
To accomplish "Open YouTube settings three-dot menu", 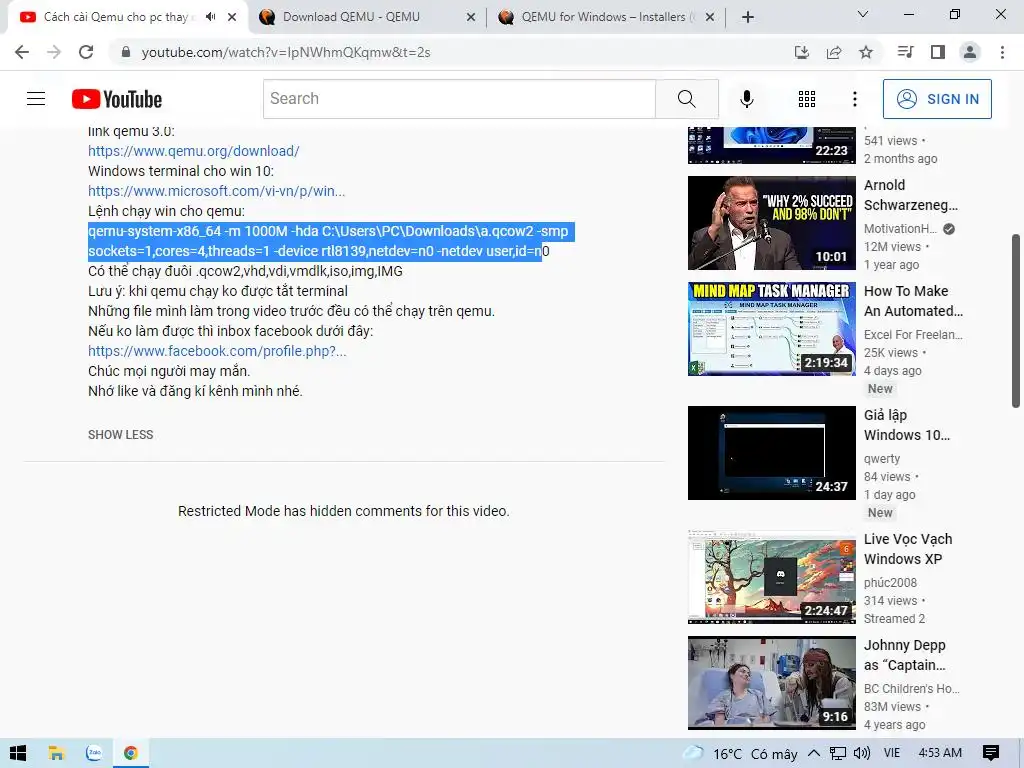I will point(855,99).
